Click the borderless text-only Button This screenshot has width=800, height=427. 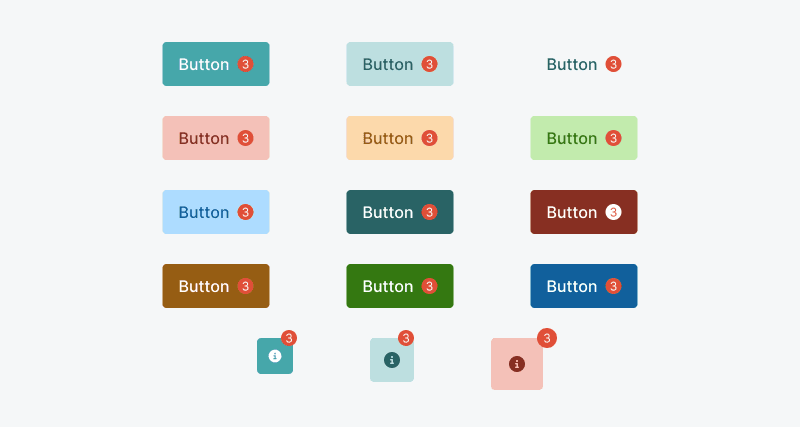(x=572, y=64)
